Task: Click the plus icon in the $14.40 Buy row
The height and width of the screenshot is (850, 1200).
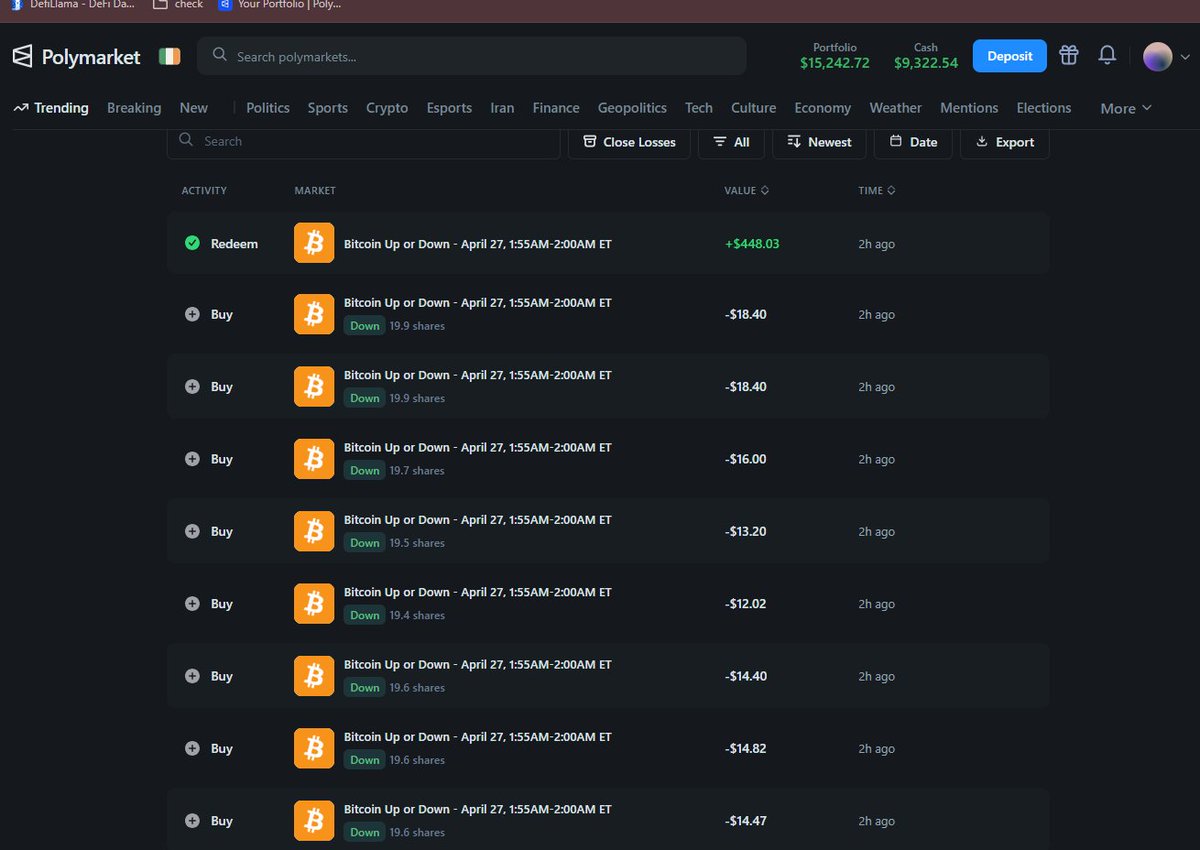Action: (x=192, y=676)
